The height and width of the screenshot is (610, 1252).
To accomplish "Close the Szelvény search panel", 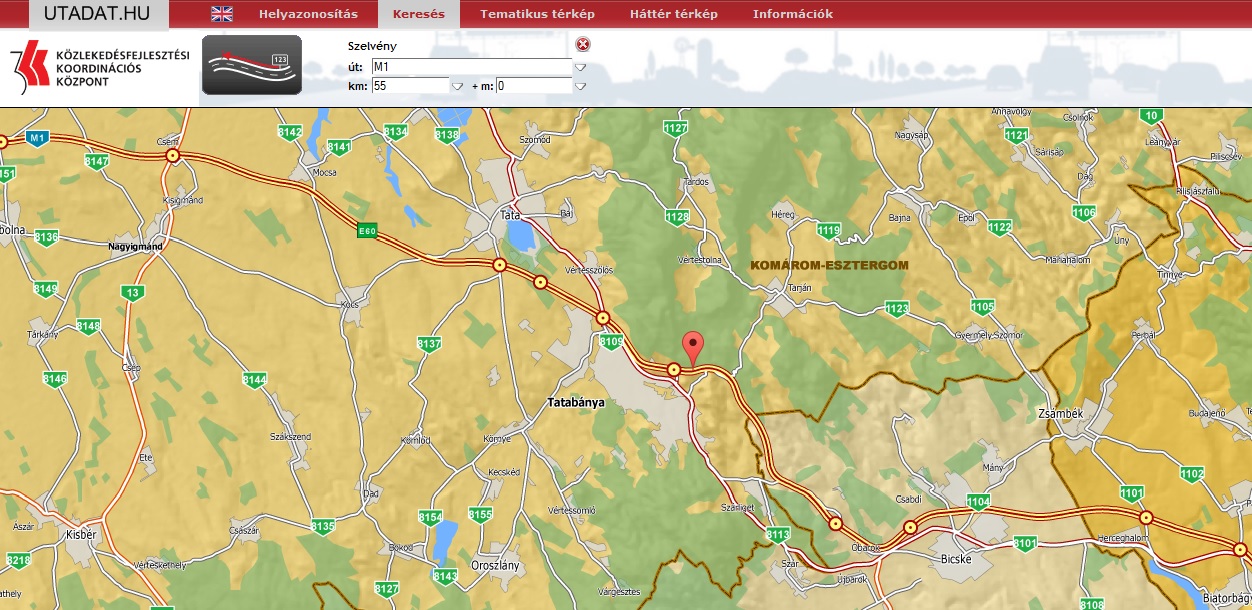I will coord(583,44).
